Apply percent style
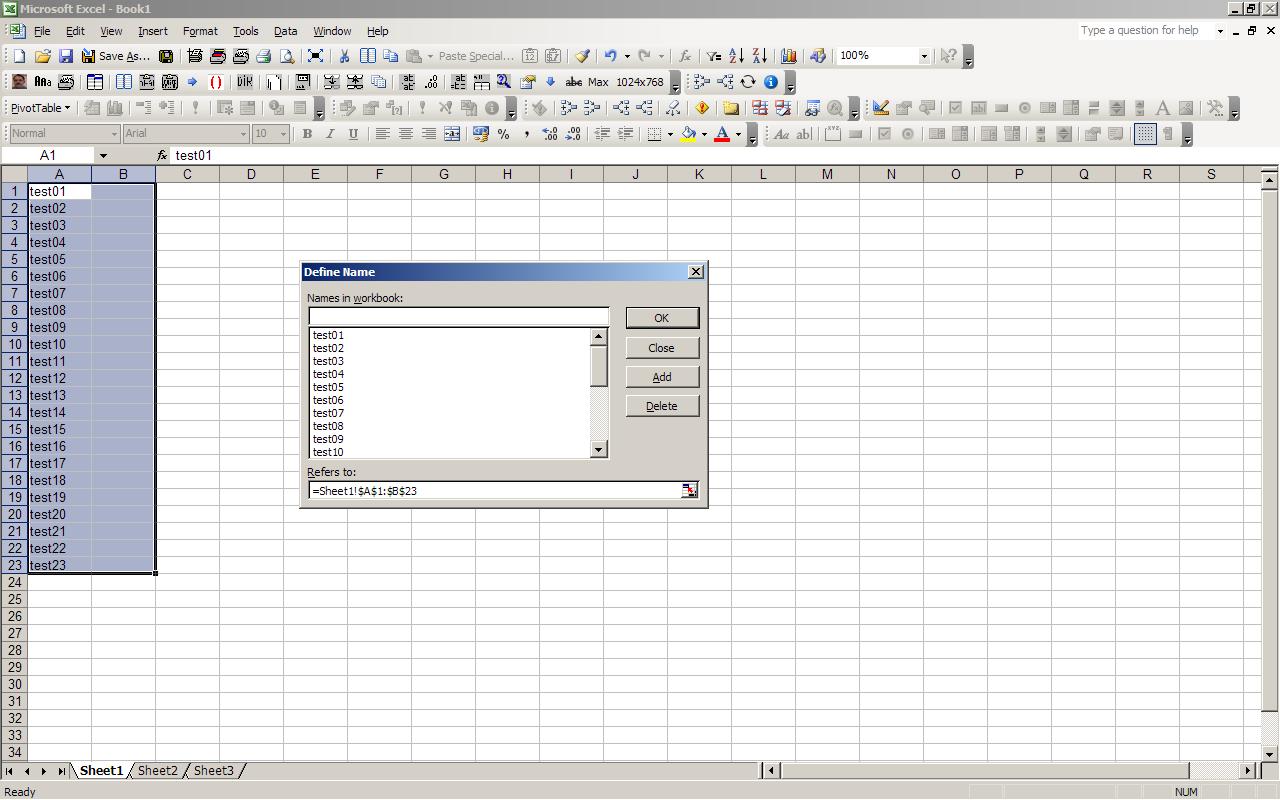1280x800 pixels. (503, 134)
